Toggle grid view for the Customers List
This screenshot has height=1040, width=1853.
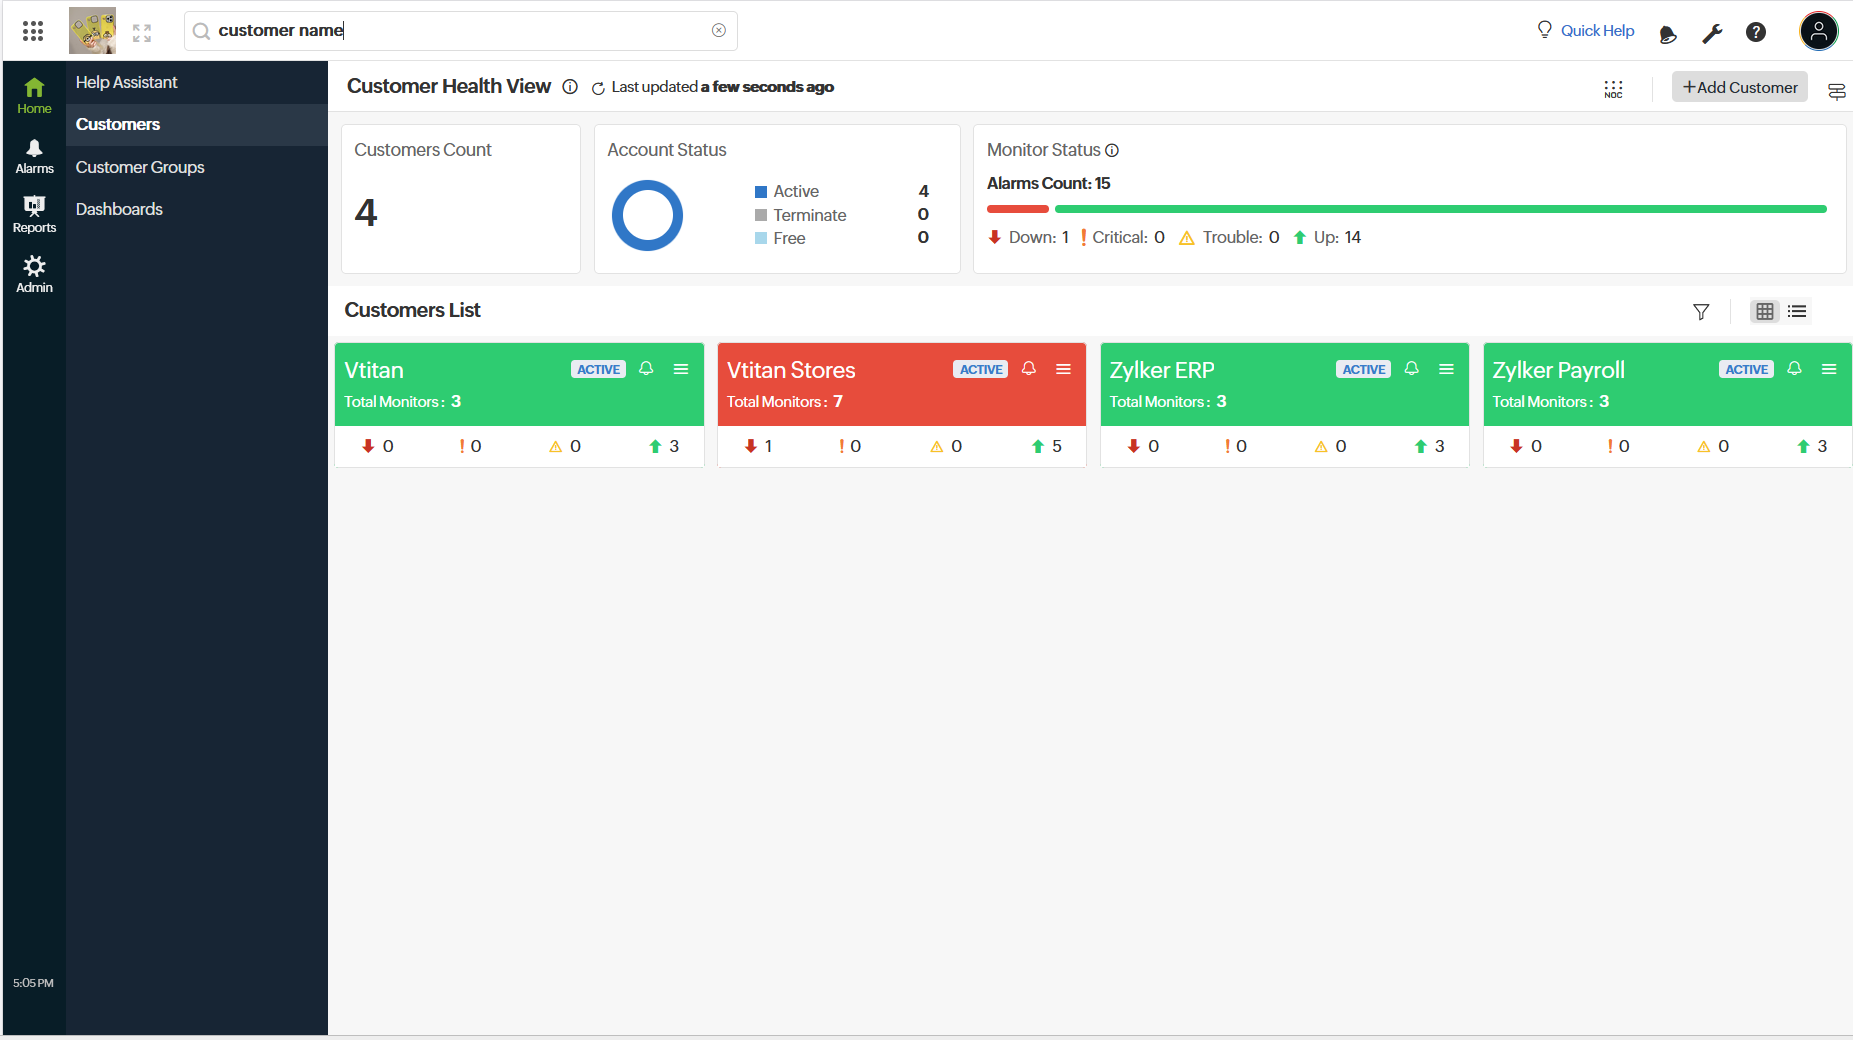[x=1763, y=312]
